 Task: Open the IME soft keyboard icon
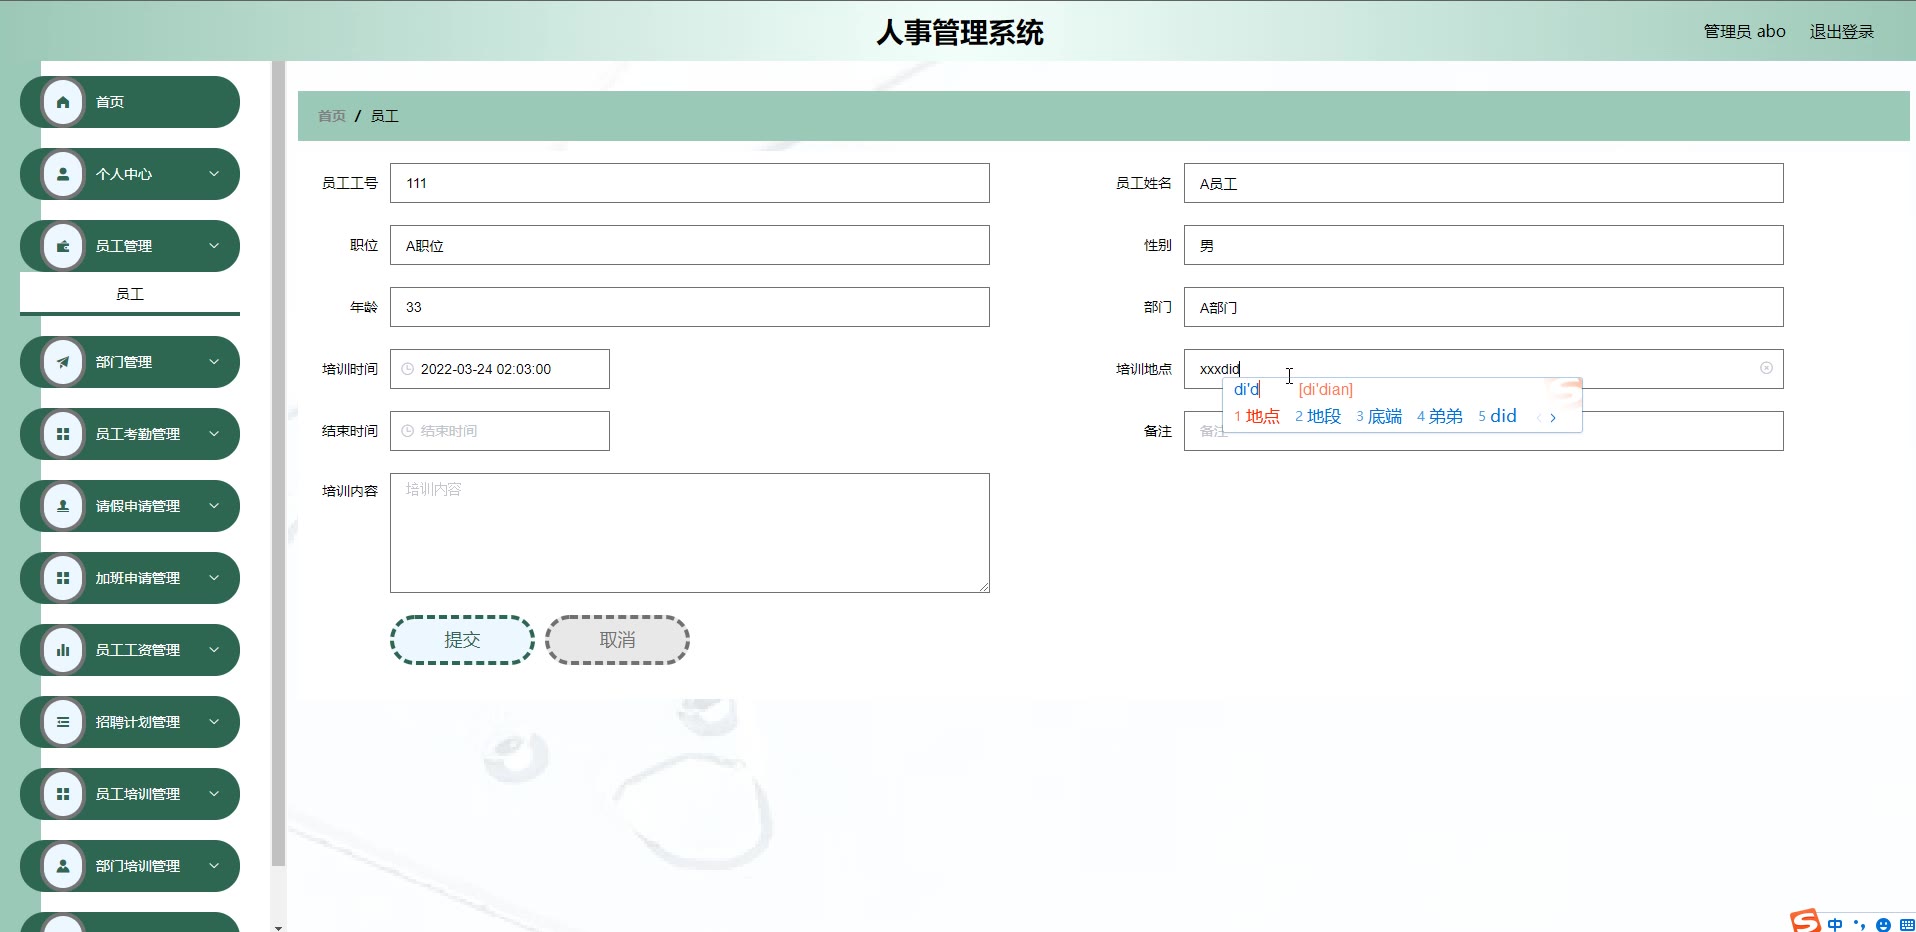point(1906,925)
